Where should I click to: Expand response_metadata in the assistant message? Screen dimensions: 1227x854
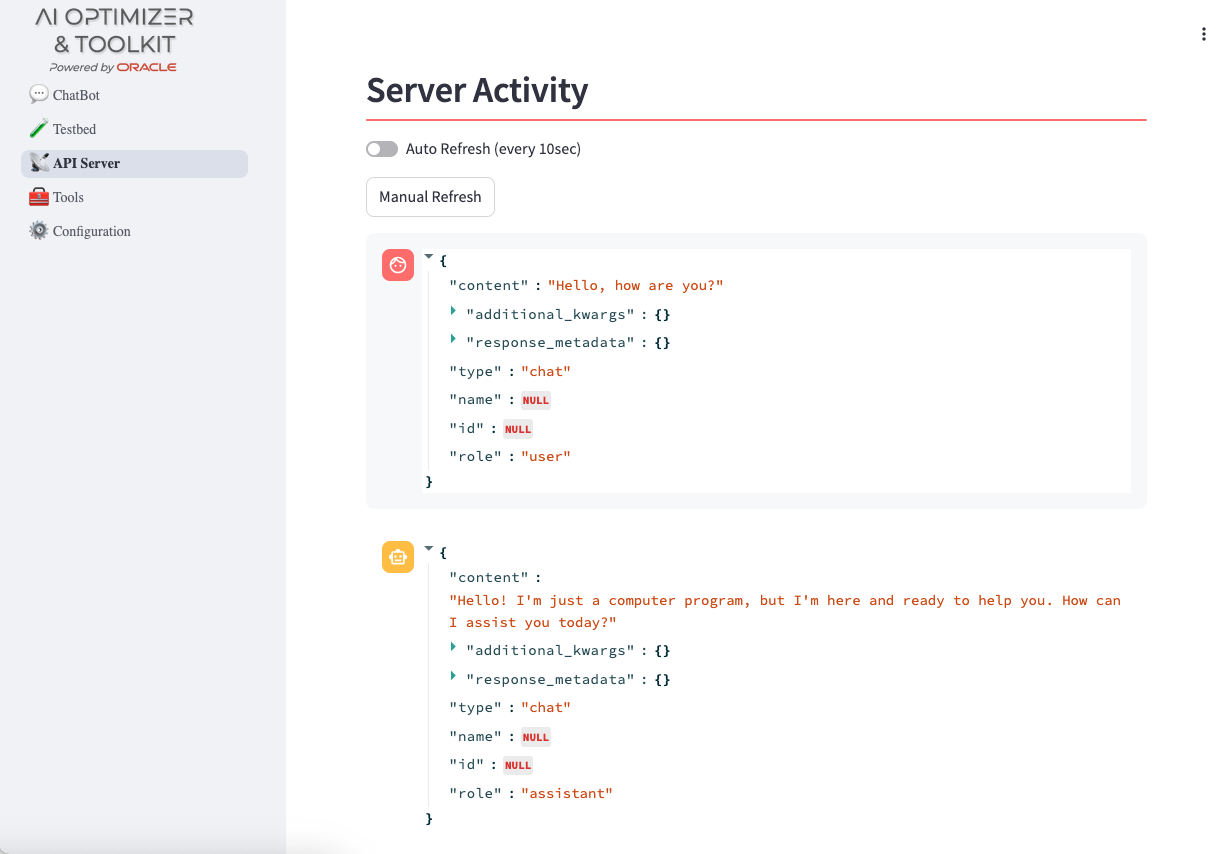pyautogui.click(x=454, y=677)
